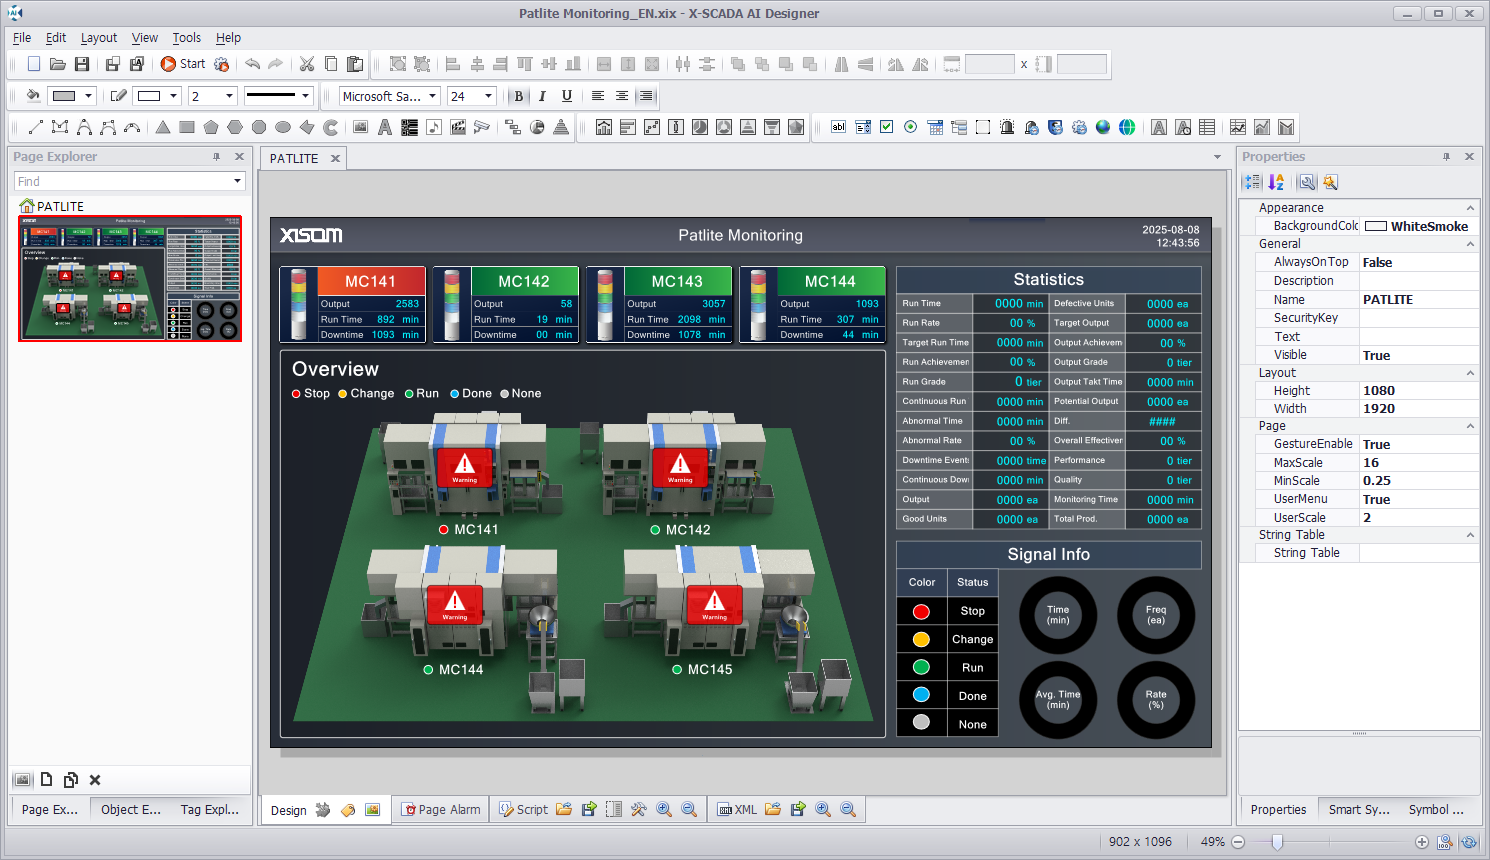This screenshot has height=860, width=1490.
Task: Insert a trend line chart object
Action: [1238, 127]
